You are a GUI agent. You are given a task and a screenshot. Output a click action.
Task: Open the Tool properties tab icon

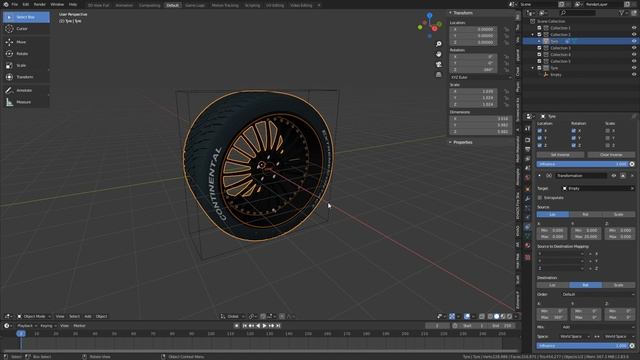coord(527,128)
